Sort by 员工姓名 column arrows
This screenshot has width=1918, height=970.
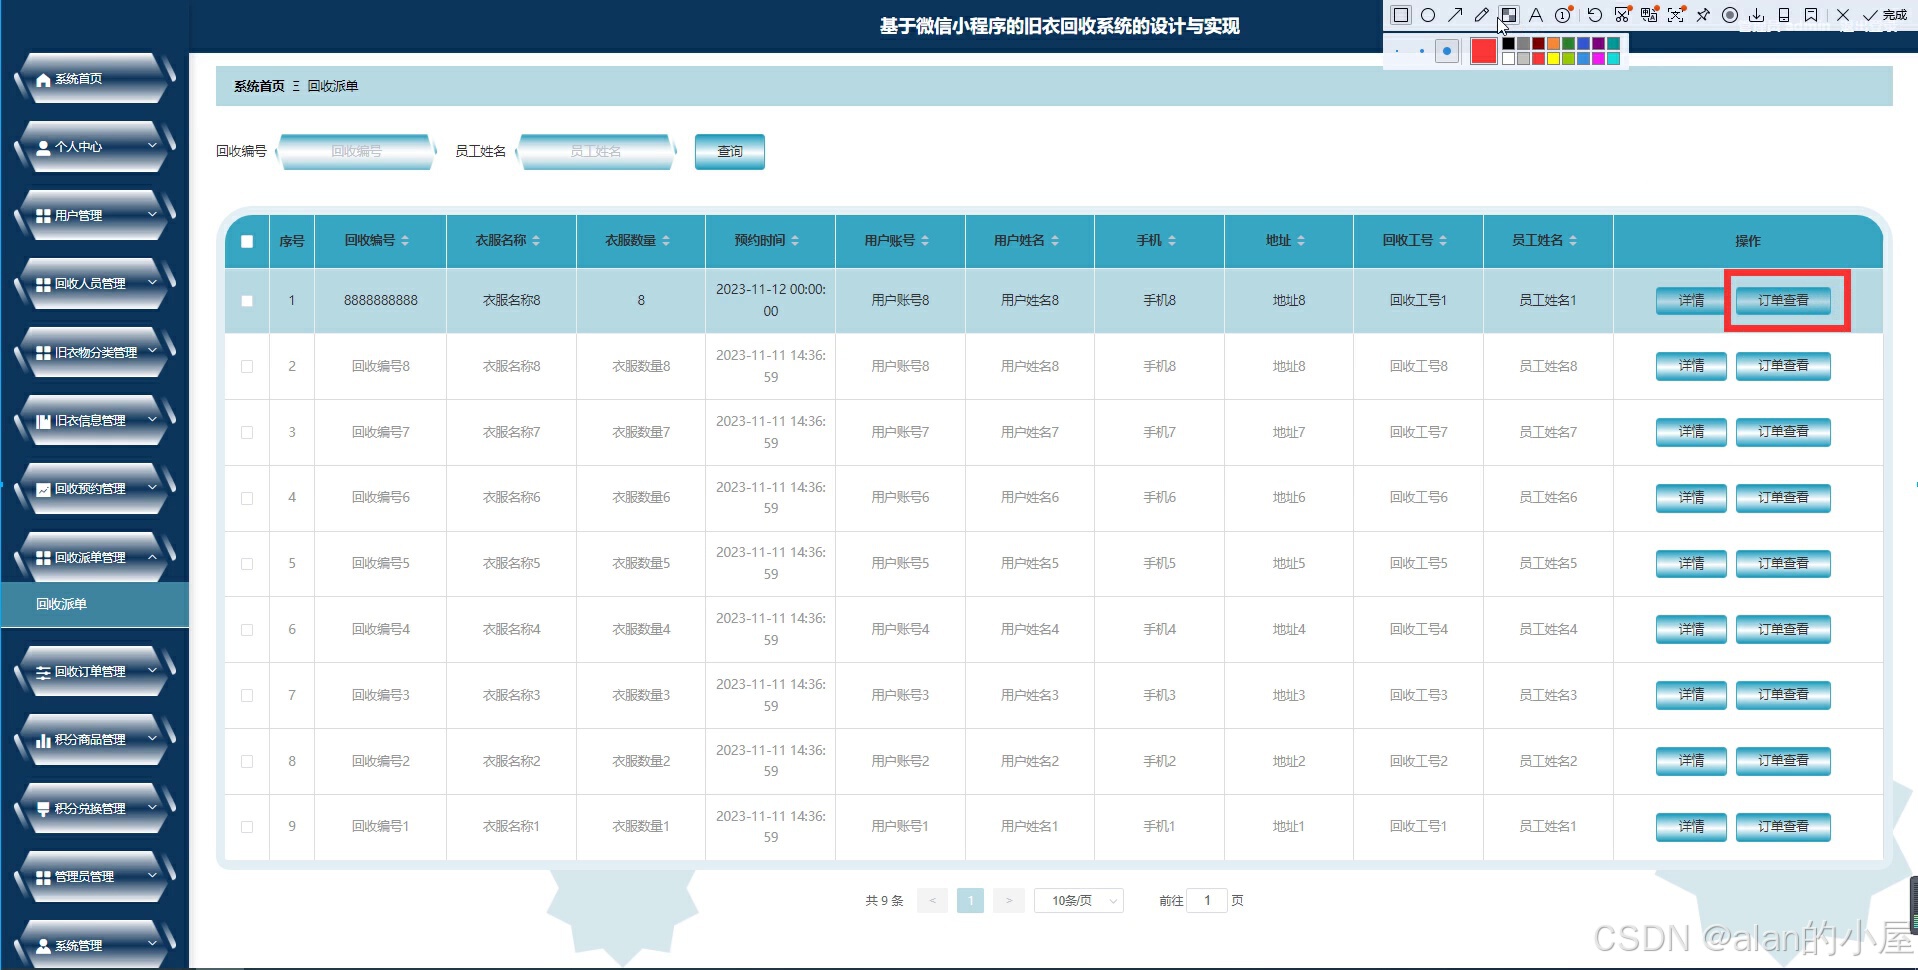click(1573, 241)
